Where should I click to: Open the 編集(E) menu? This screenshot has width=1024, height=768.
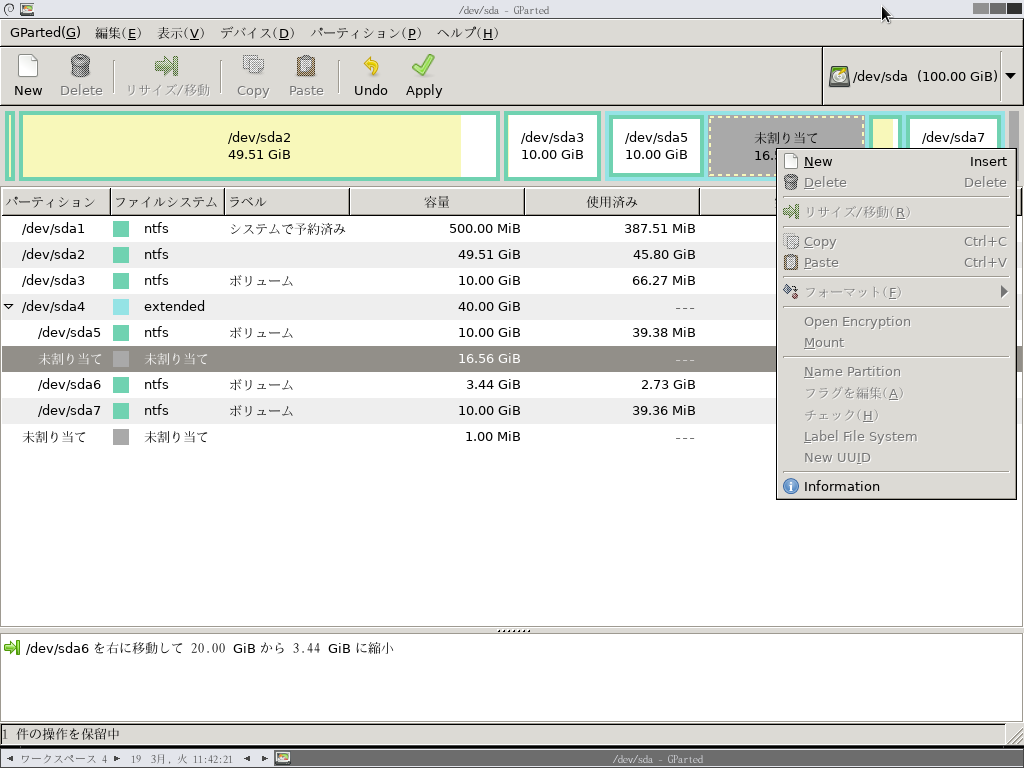[x=118, y=33]
